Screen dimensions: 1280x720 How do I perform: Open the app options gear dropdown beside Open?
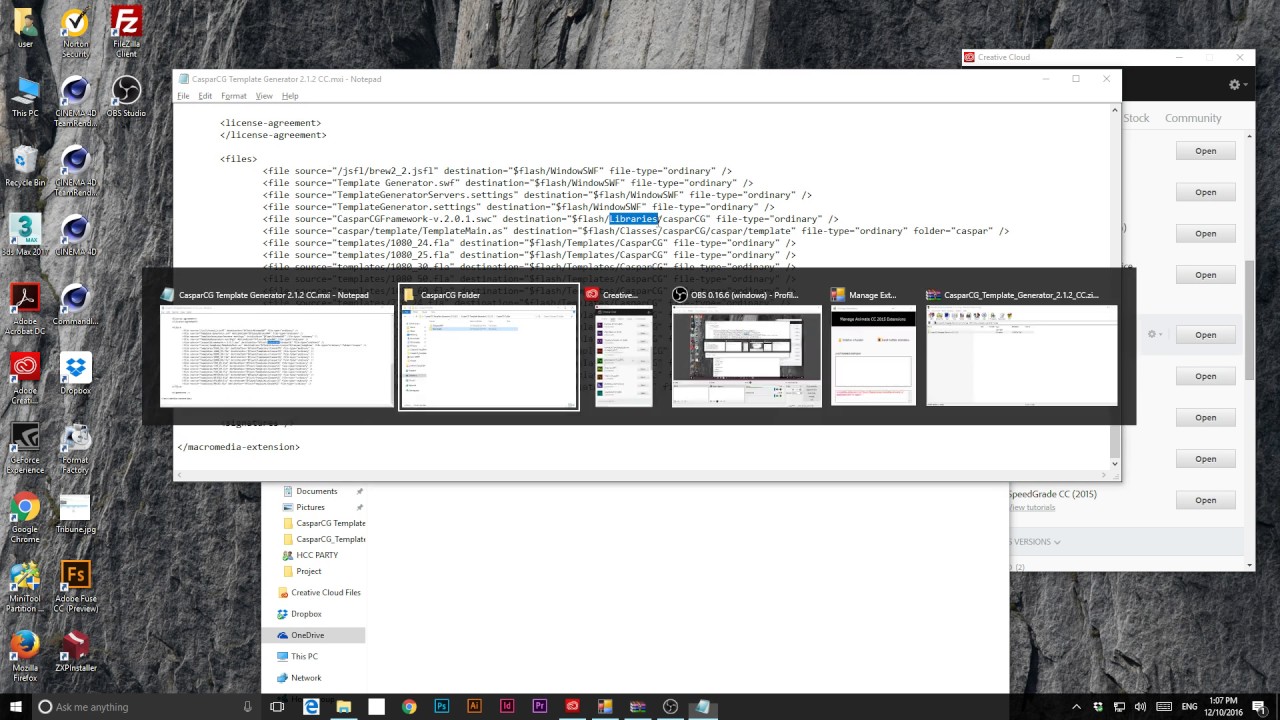coord(1155,334)
